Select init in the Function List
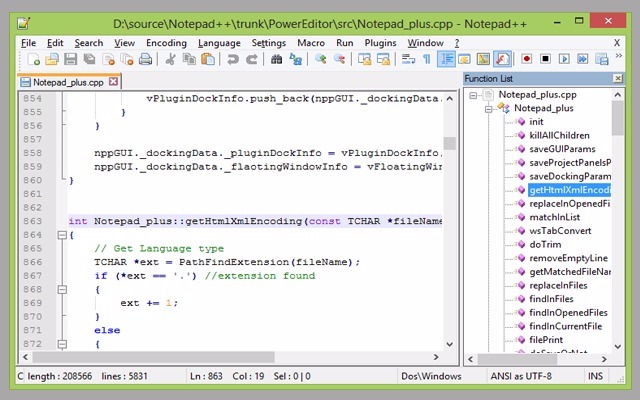Screen dimensions: 640x400 (536, 122)
